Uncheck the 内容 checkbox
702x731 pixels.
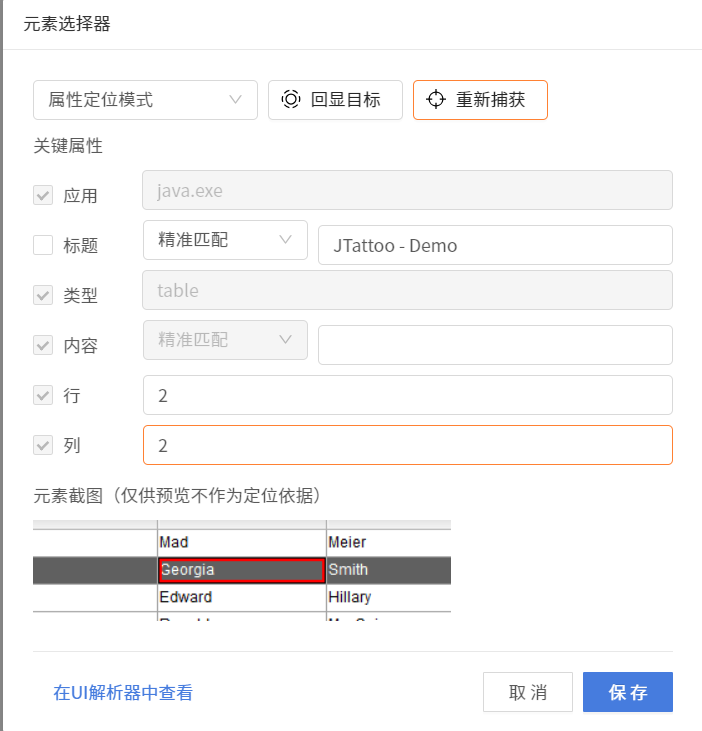tap(43, 345)
